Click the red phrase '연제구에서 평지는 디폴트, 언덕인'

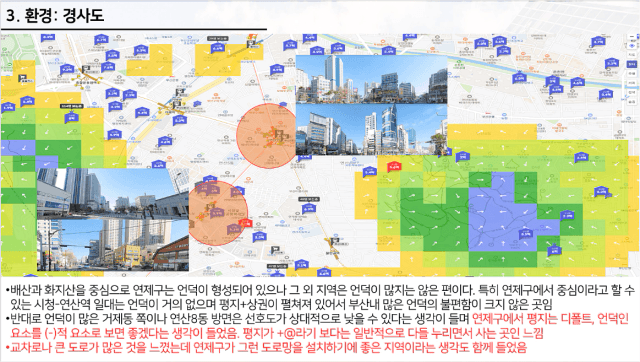[x=550, y=319]
